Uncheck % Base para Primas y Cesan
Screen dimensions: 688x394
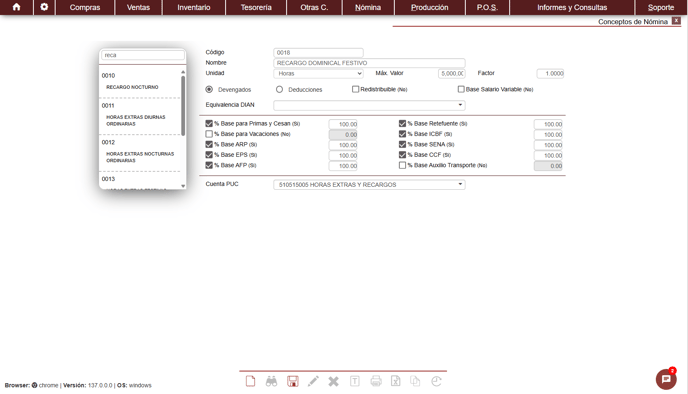[x=209, y=124]
